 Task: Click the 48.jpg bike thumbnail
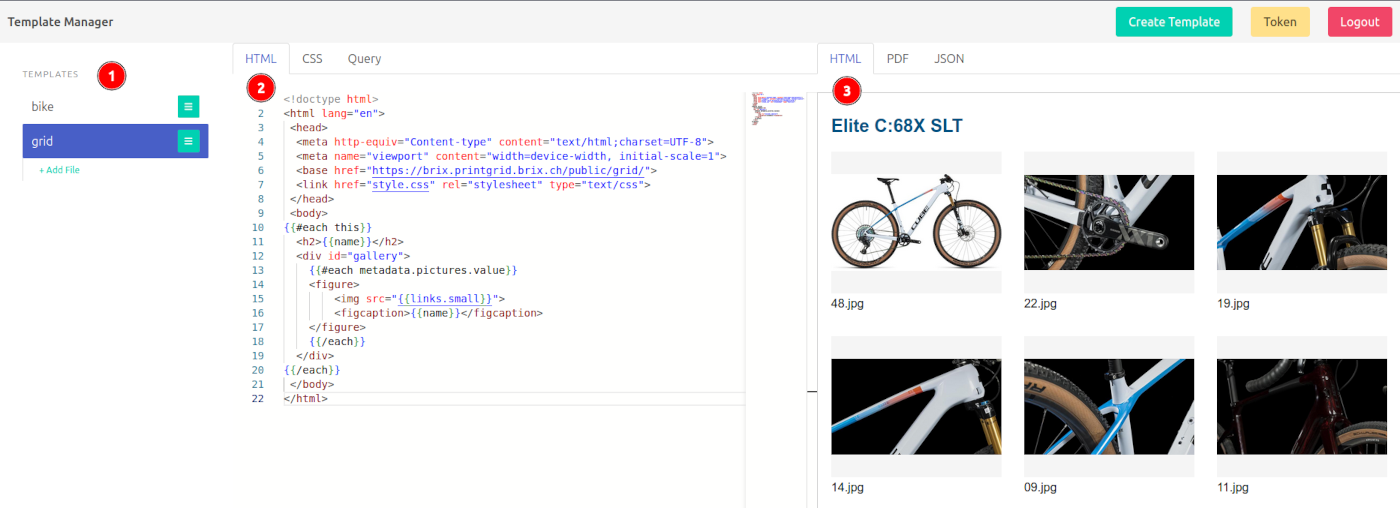tap(916, 222)
